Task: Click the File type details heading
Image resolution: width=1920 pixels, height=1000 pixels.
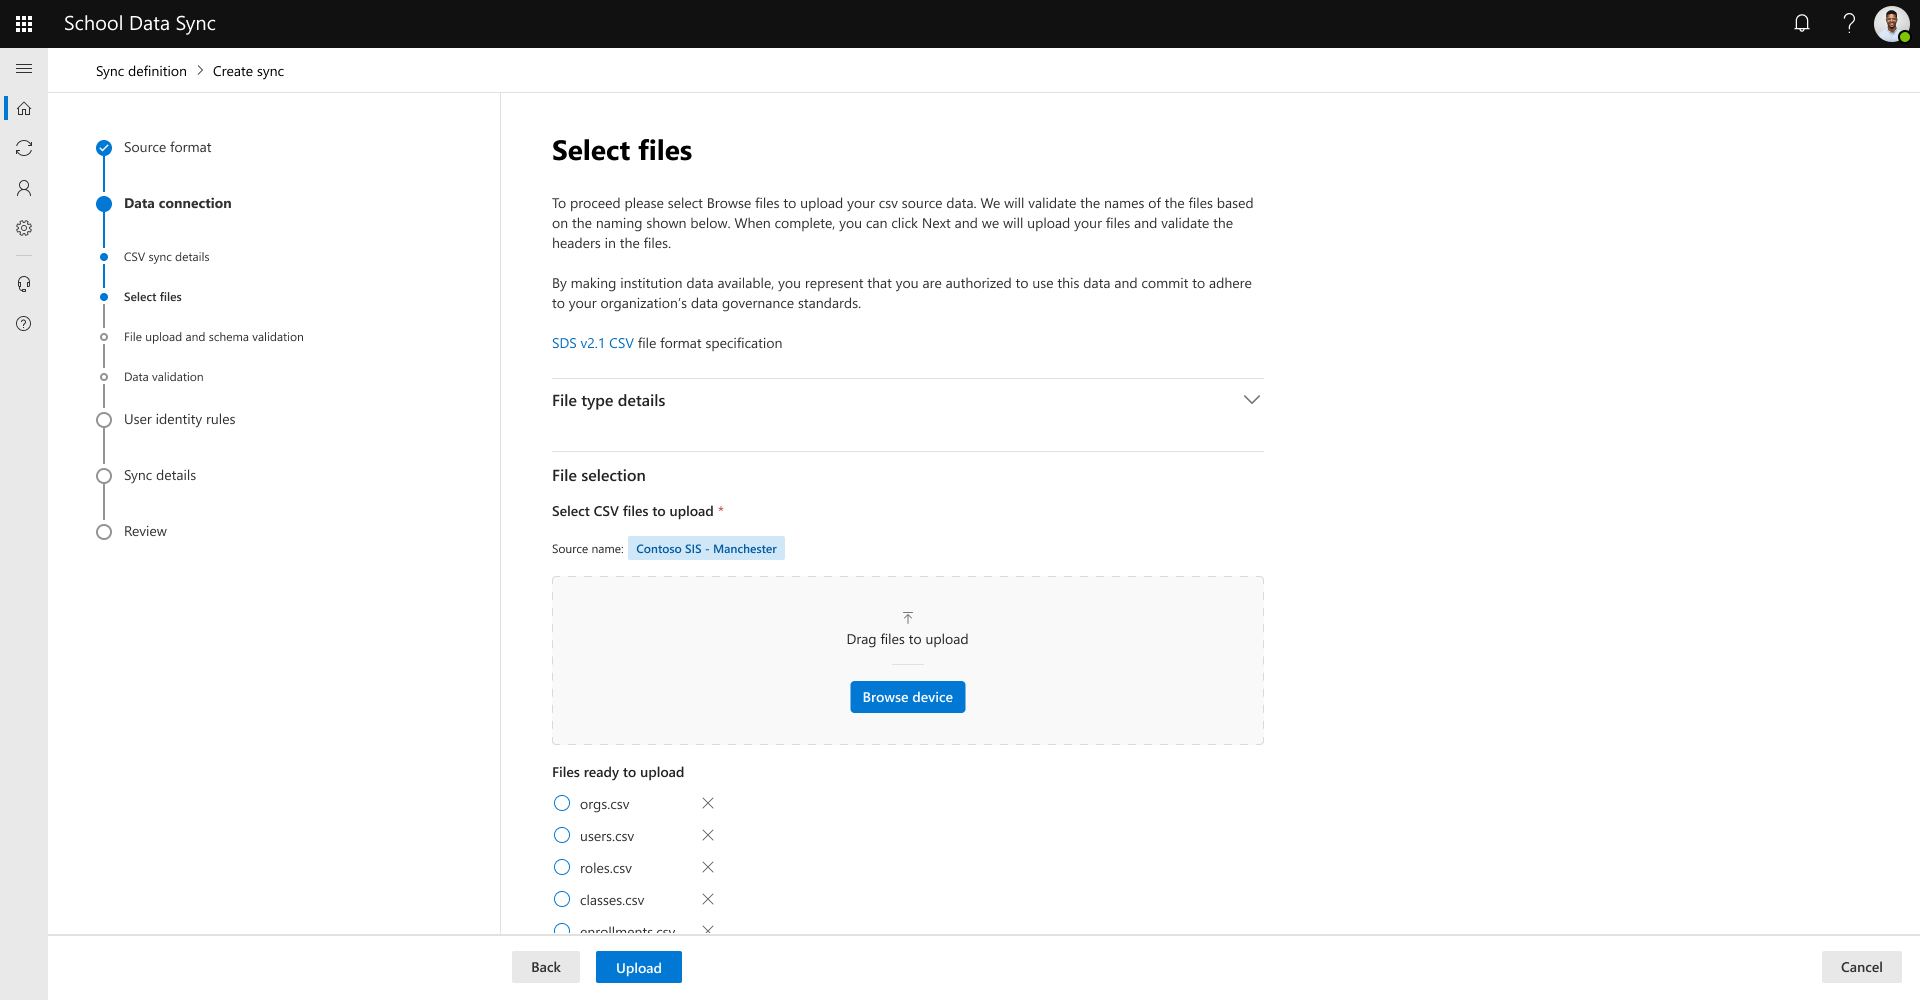Action: [x=608, y=400]
